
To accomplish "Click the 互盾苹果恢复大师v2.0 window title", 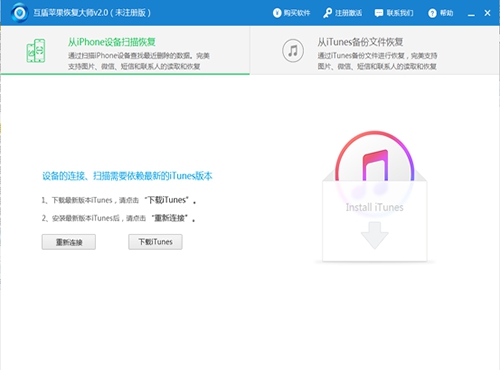I will pyautogui.click(x=92, y=13).
